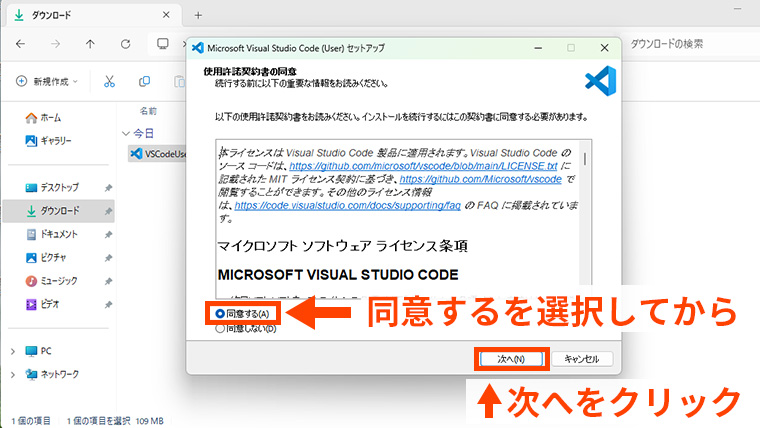The image size is (760, 428).
Task: Open a new Explorer tab with plus
Action: pyautogui.click(x=198, y=15)
